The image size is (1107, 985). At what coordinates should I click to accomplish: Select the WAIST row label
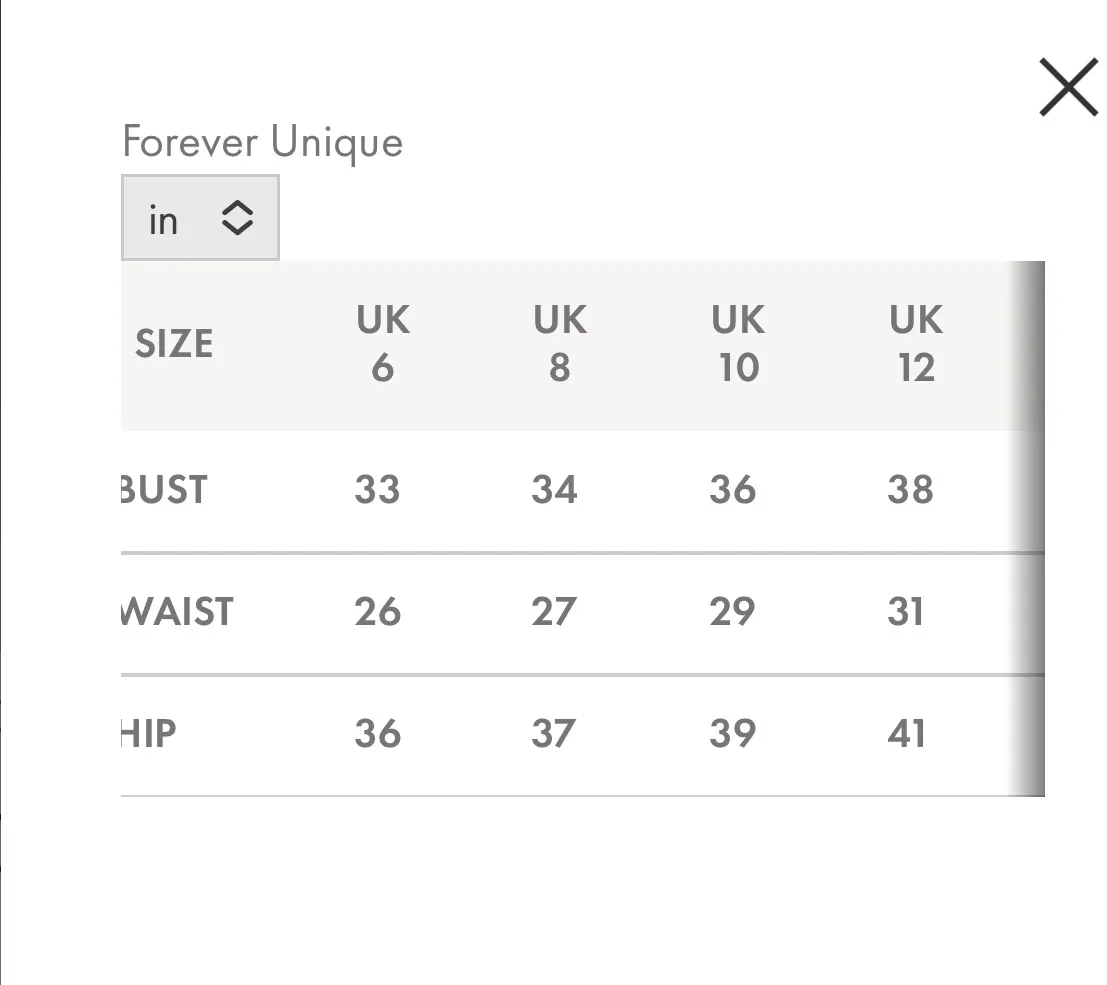pyautogui.click(x=177, y=612)
